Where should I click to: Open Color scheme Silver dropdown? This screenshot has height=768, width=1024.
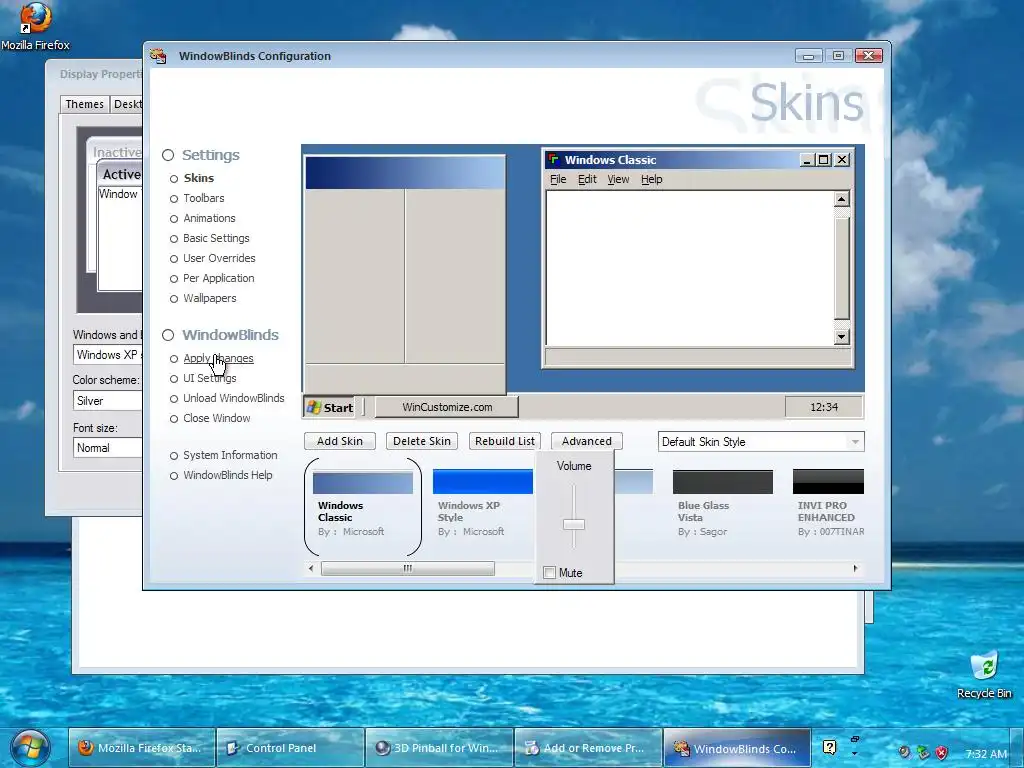click(x=108, y=401)
